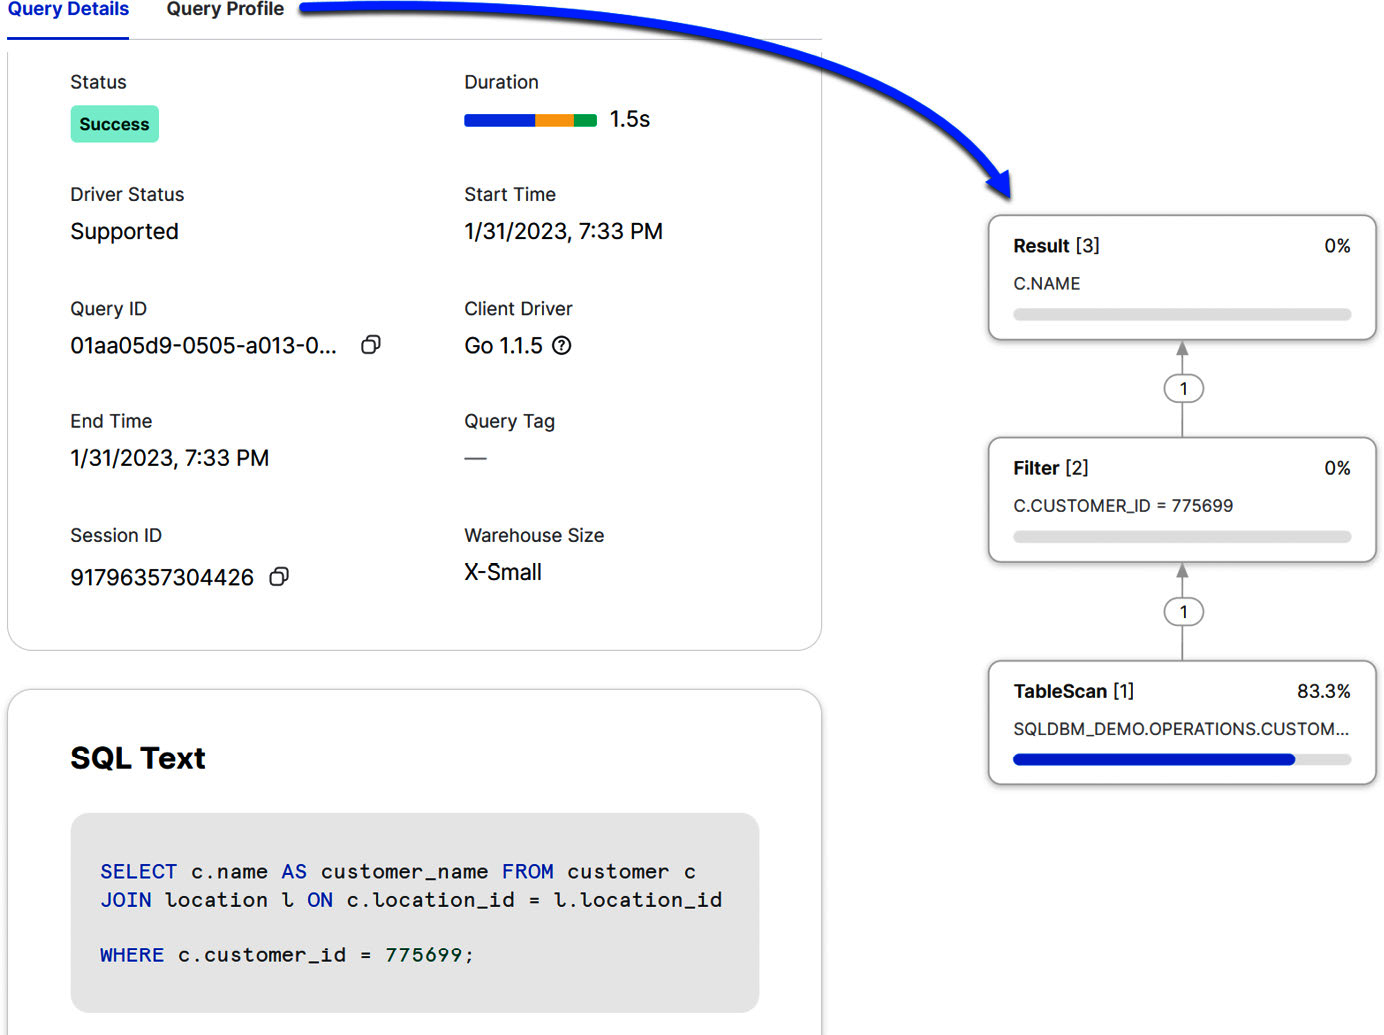Click the 1.5s duration progress bar
This screenshot has width=1384, height=1035.
coord(530,119)
